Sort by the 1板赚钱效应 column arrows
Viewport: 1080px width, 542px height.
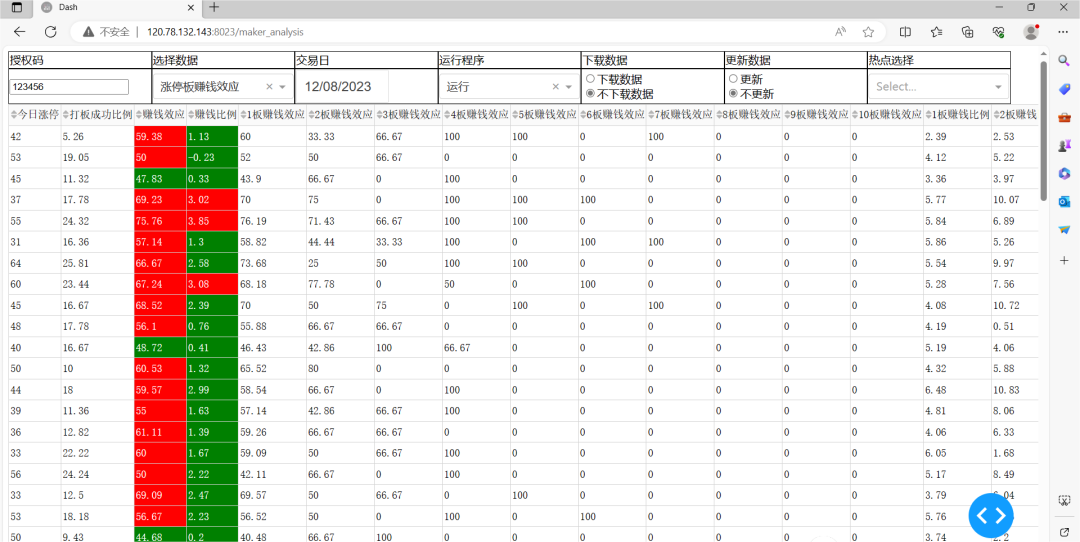pos(242,115)
